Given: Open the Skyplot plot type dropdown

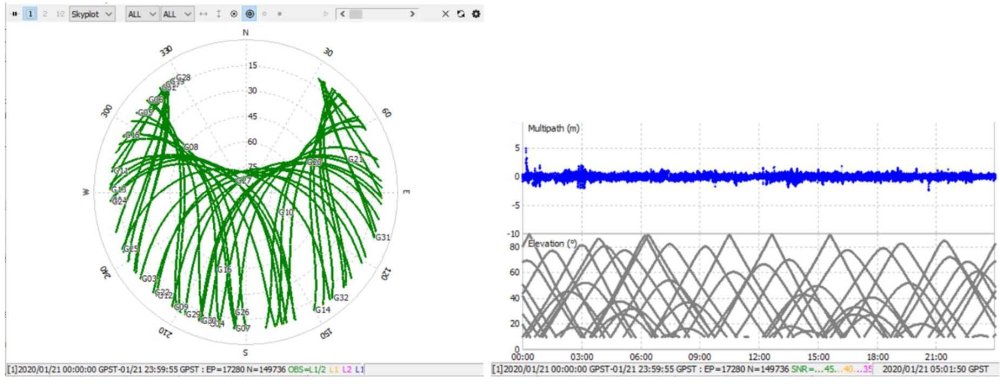Looking at the screenshot, I should click(x=92, y=13).
